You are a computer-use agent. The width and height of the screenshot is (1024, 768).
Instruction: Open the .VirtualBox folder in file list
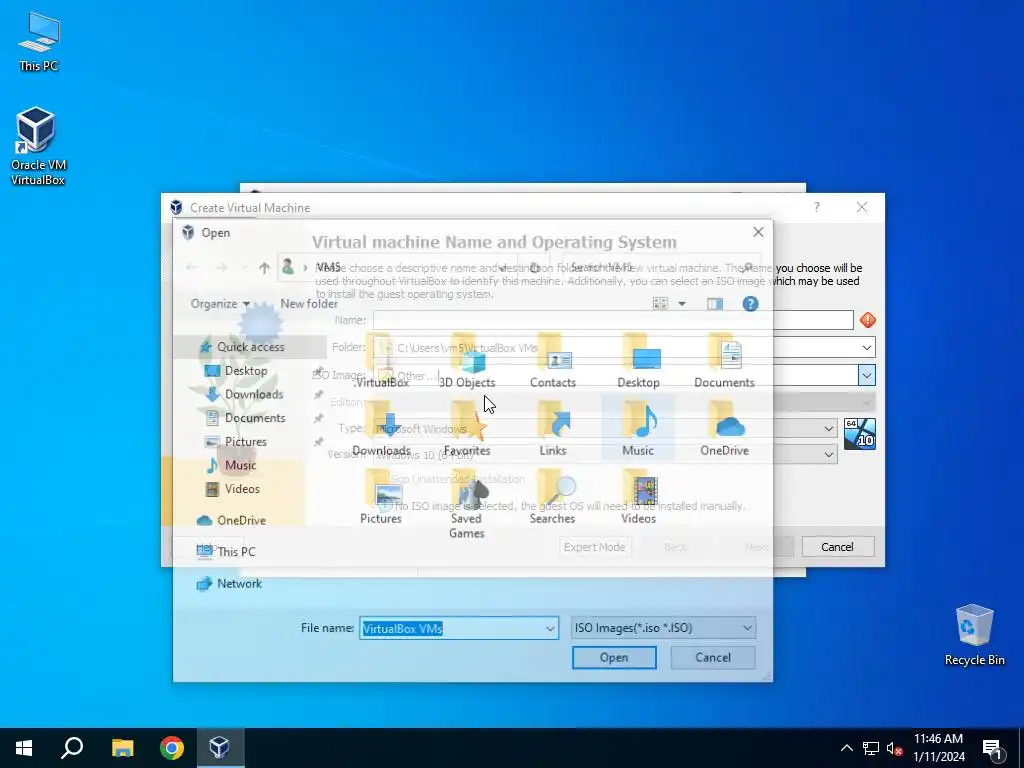click(381, 362)
